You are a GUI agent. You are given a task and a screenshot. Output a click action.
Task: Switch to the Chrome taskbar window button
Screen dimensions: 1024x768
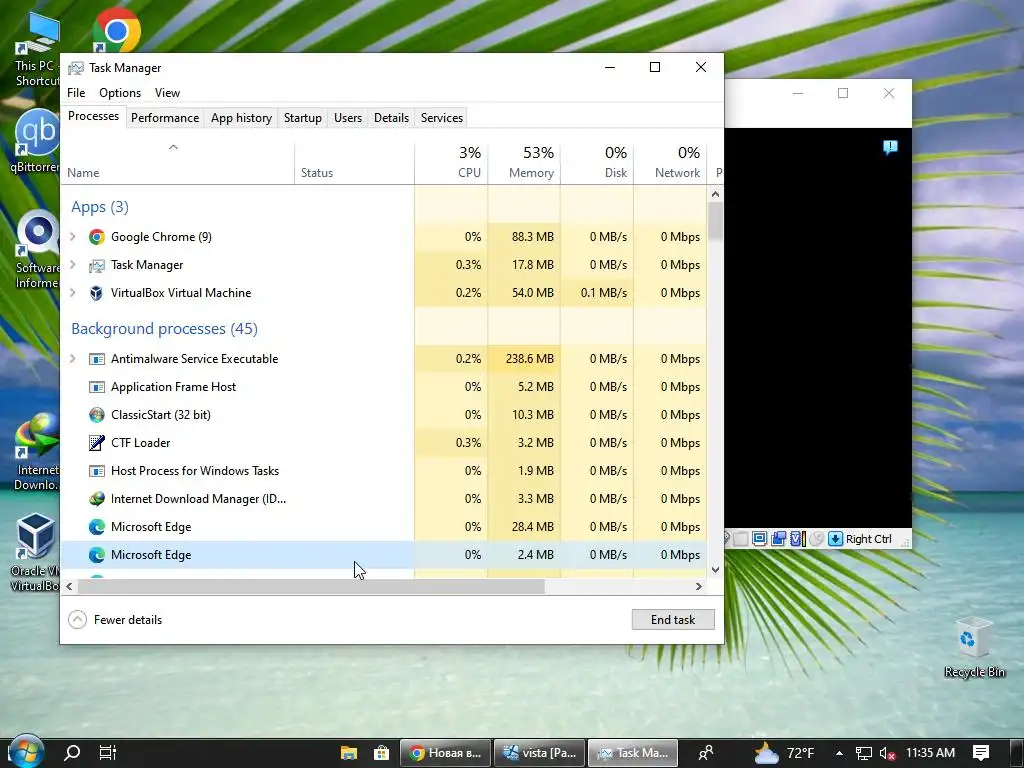pyautogui.click(x=445, y=753)
